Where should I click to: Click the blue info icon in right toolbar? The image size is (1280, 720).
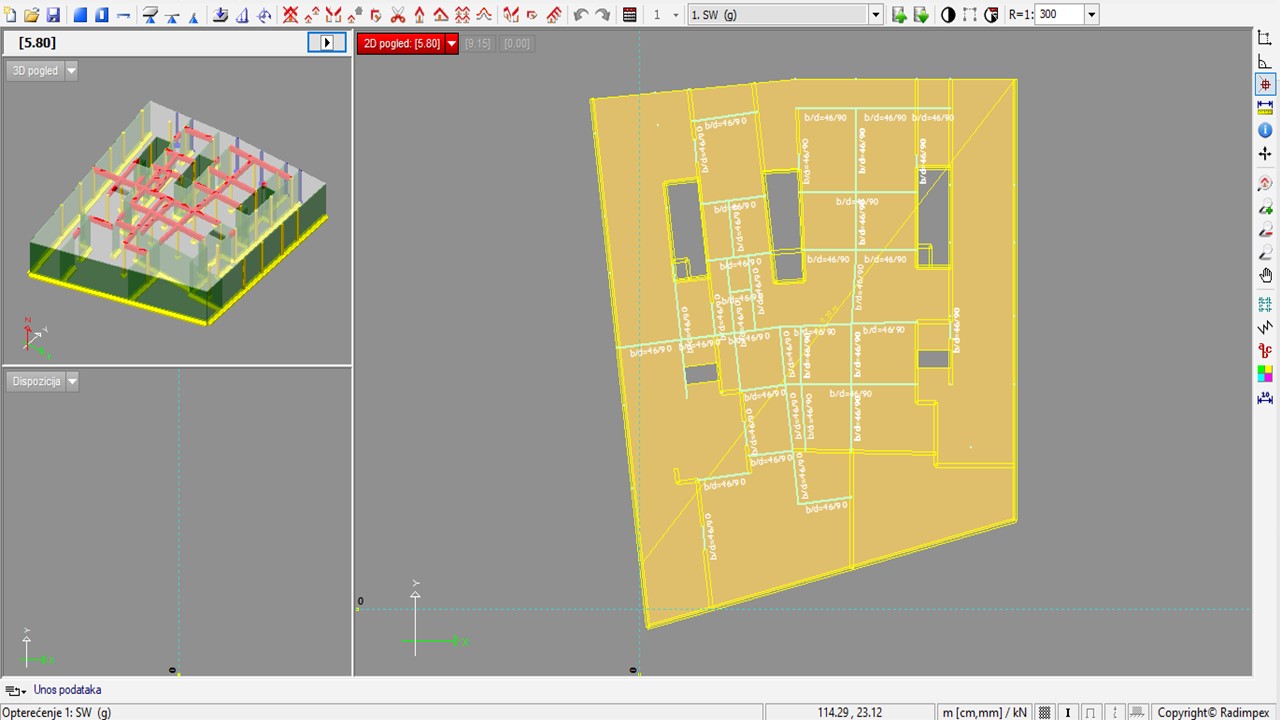click(x=1265, y=131)
